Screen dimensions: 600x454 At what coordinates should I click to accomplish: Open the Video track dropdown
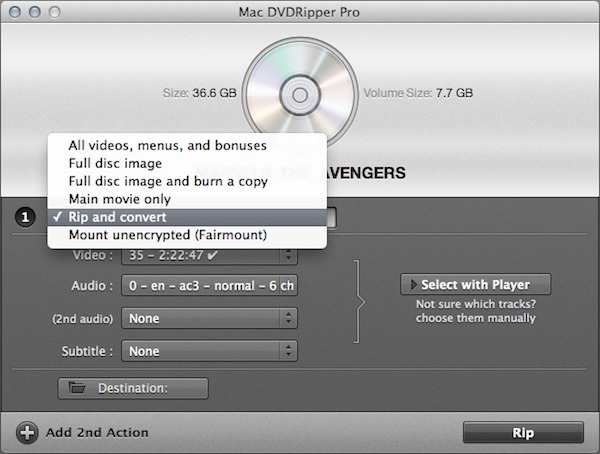pos(209,255)
